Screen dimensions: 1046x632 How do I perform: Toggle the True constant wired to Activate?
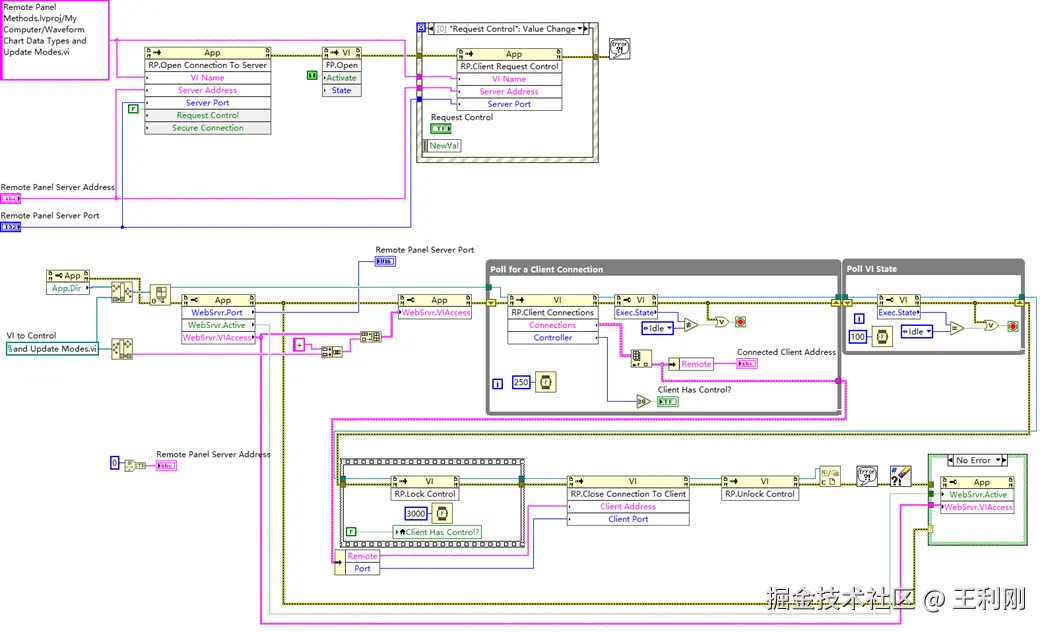coord(312,75)
